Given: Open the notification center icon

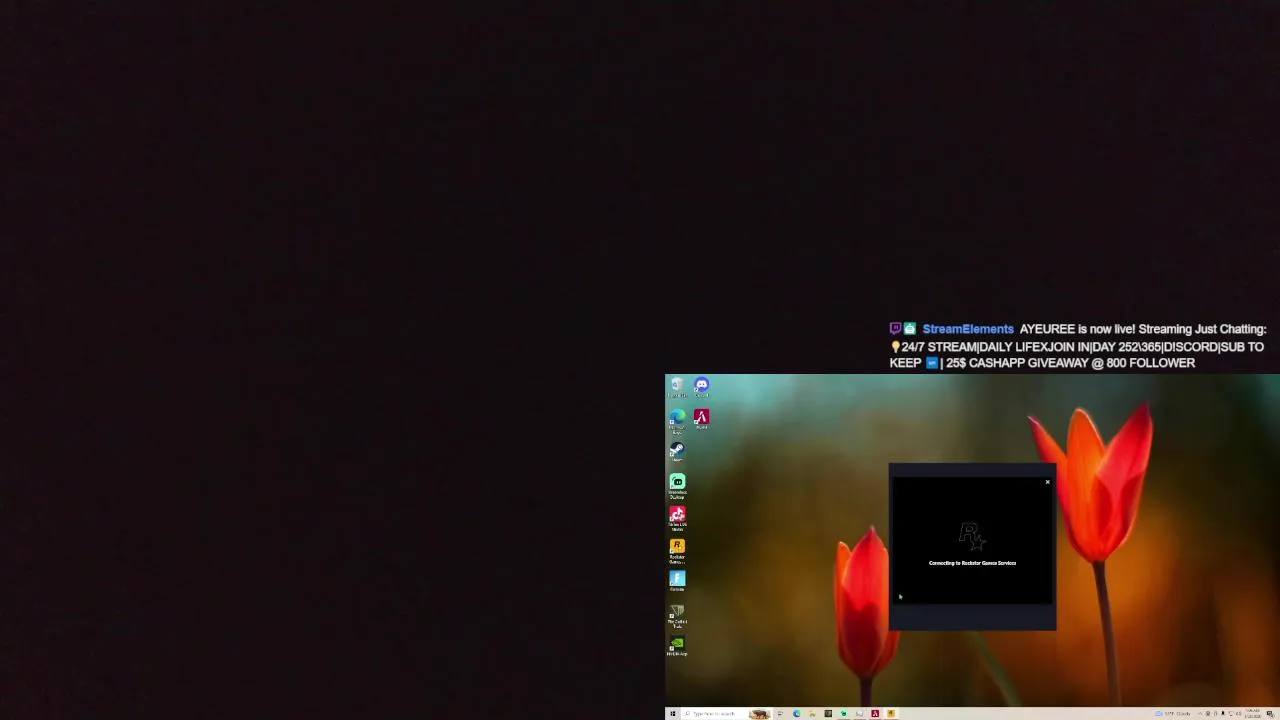Looking at the screenshot, I should click(x=1270, y=714).
